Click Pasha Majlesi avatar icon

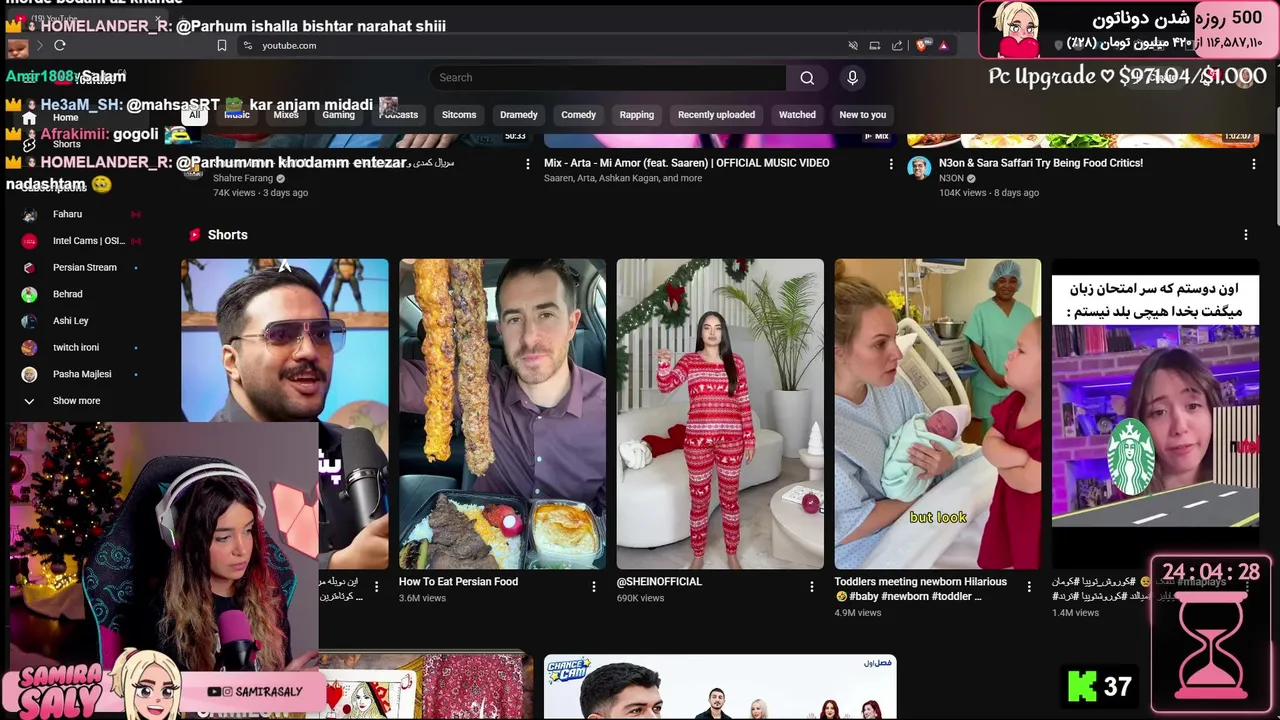point(30,374)
